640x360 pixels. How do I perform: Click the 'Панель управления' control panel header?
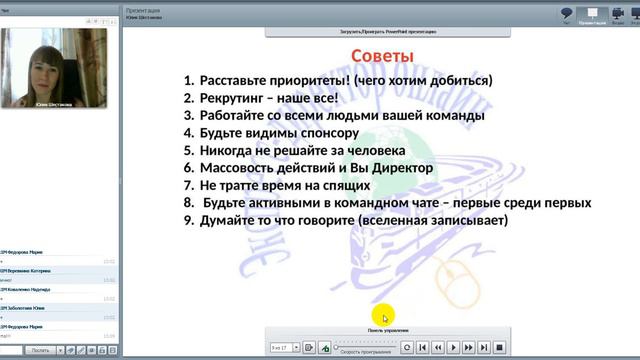pos(388,331)
